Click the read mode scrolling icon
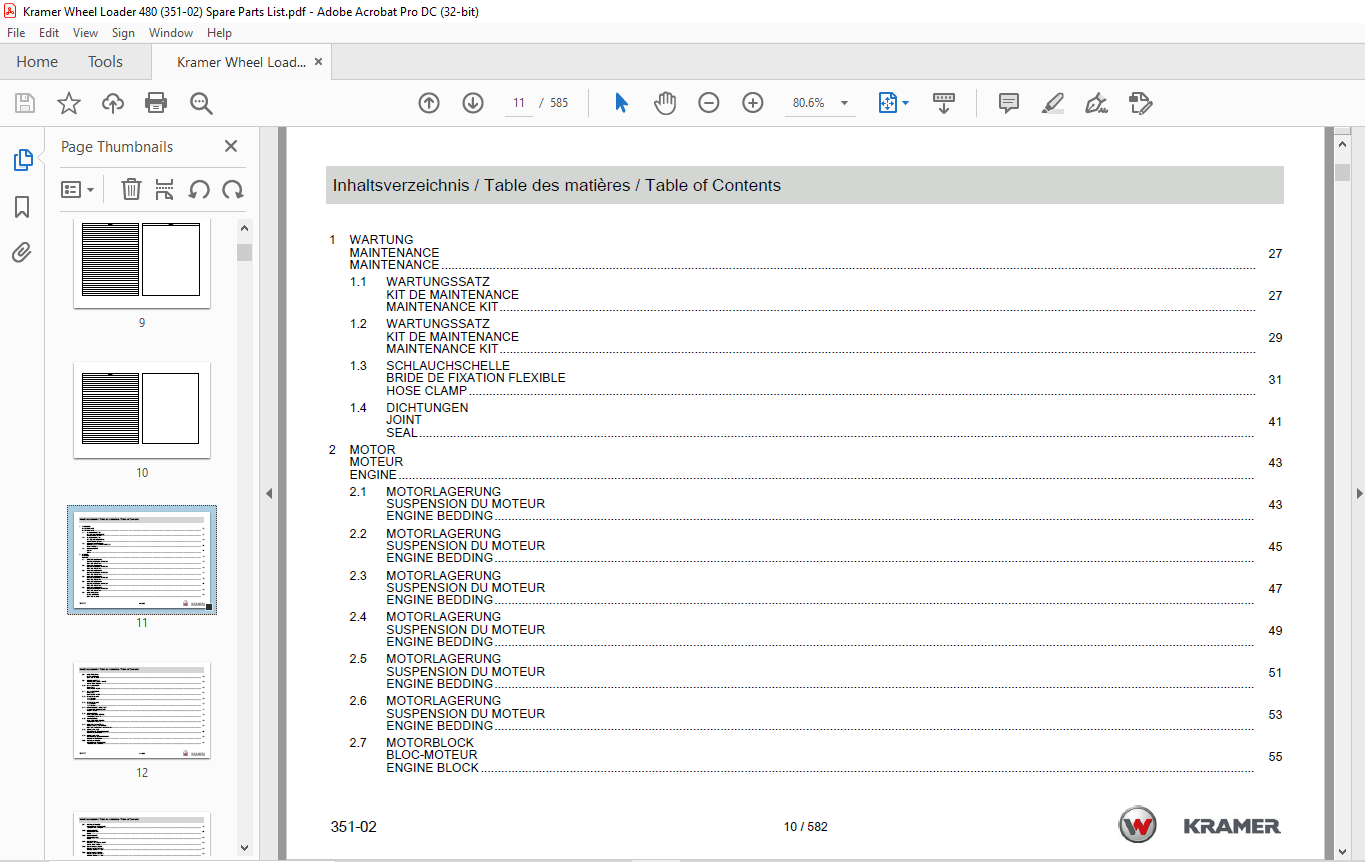1365x862 pixels. pos(944,103)
